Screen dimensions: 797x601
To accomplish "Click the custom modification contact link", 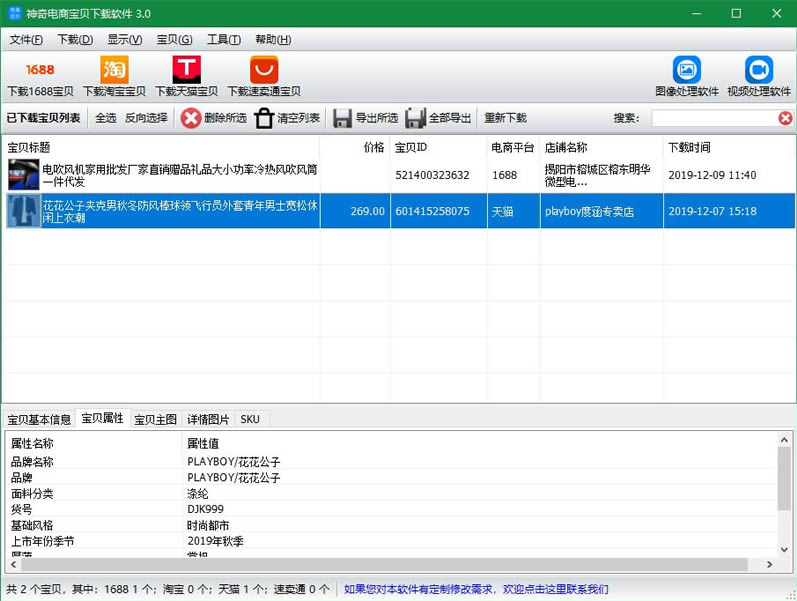I will click(x=475, y=589).
